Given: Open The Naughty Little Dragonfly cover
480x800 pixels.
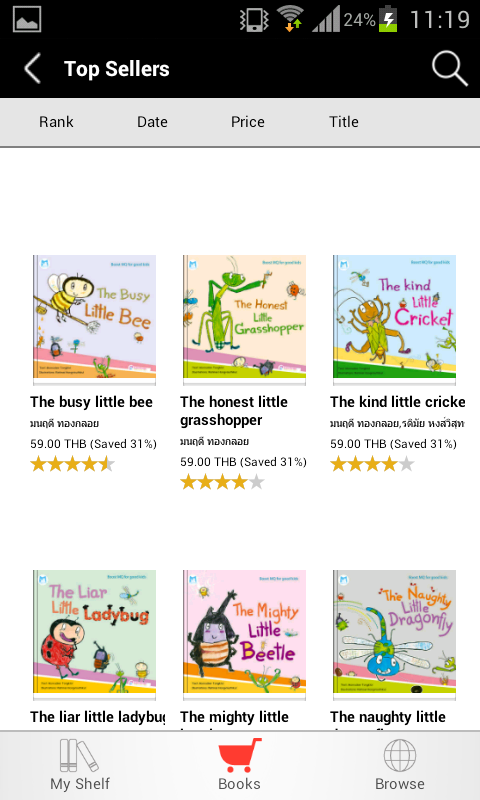Looking at the screenshot, I should point(394,632).
